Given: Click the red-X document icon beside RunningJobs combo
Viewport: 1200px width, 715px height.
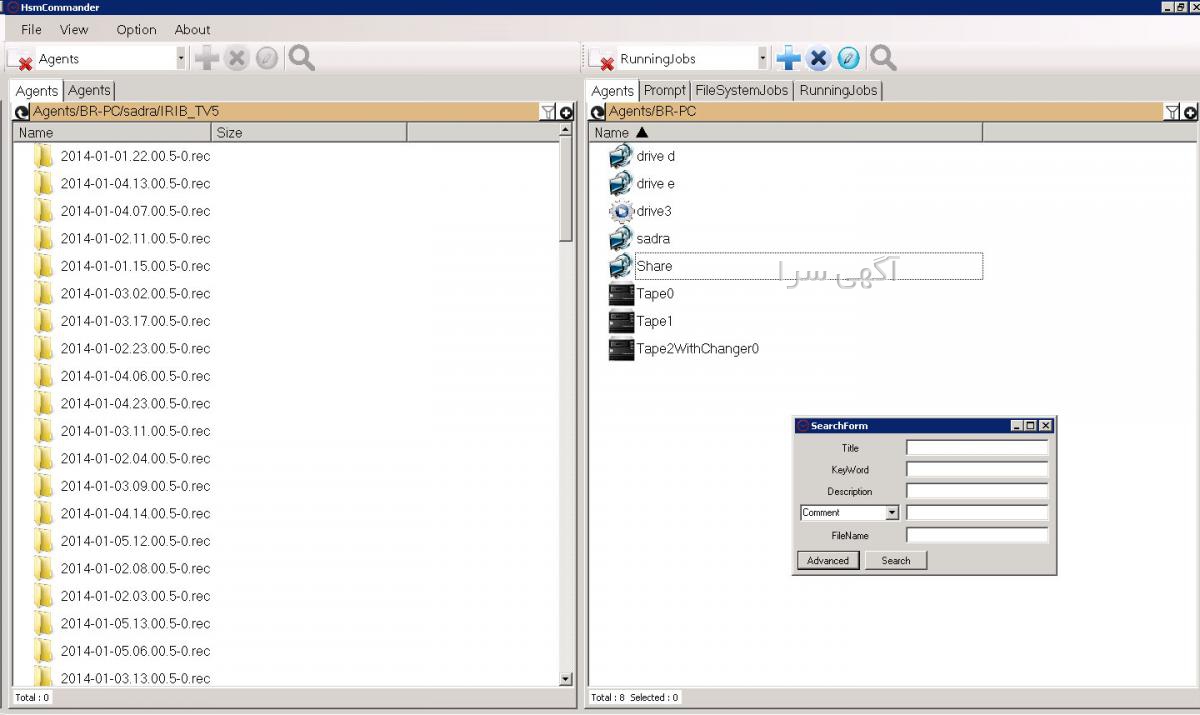Looking at the screenshot, I should [601, 60].
